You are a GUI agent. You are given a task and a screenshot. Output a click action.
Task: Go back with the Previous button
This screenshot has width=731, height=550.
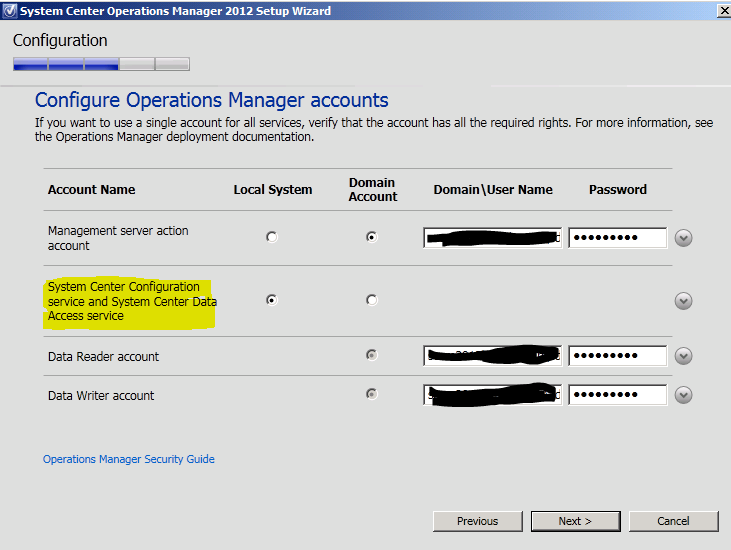coord(478,521)
